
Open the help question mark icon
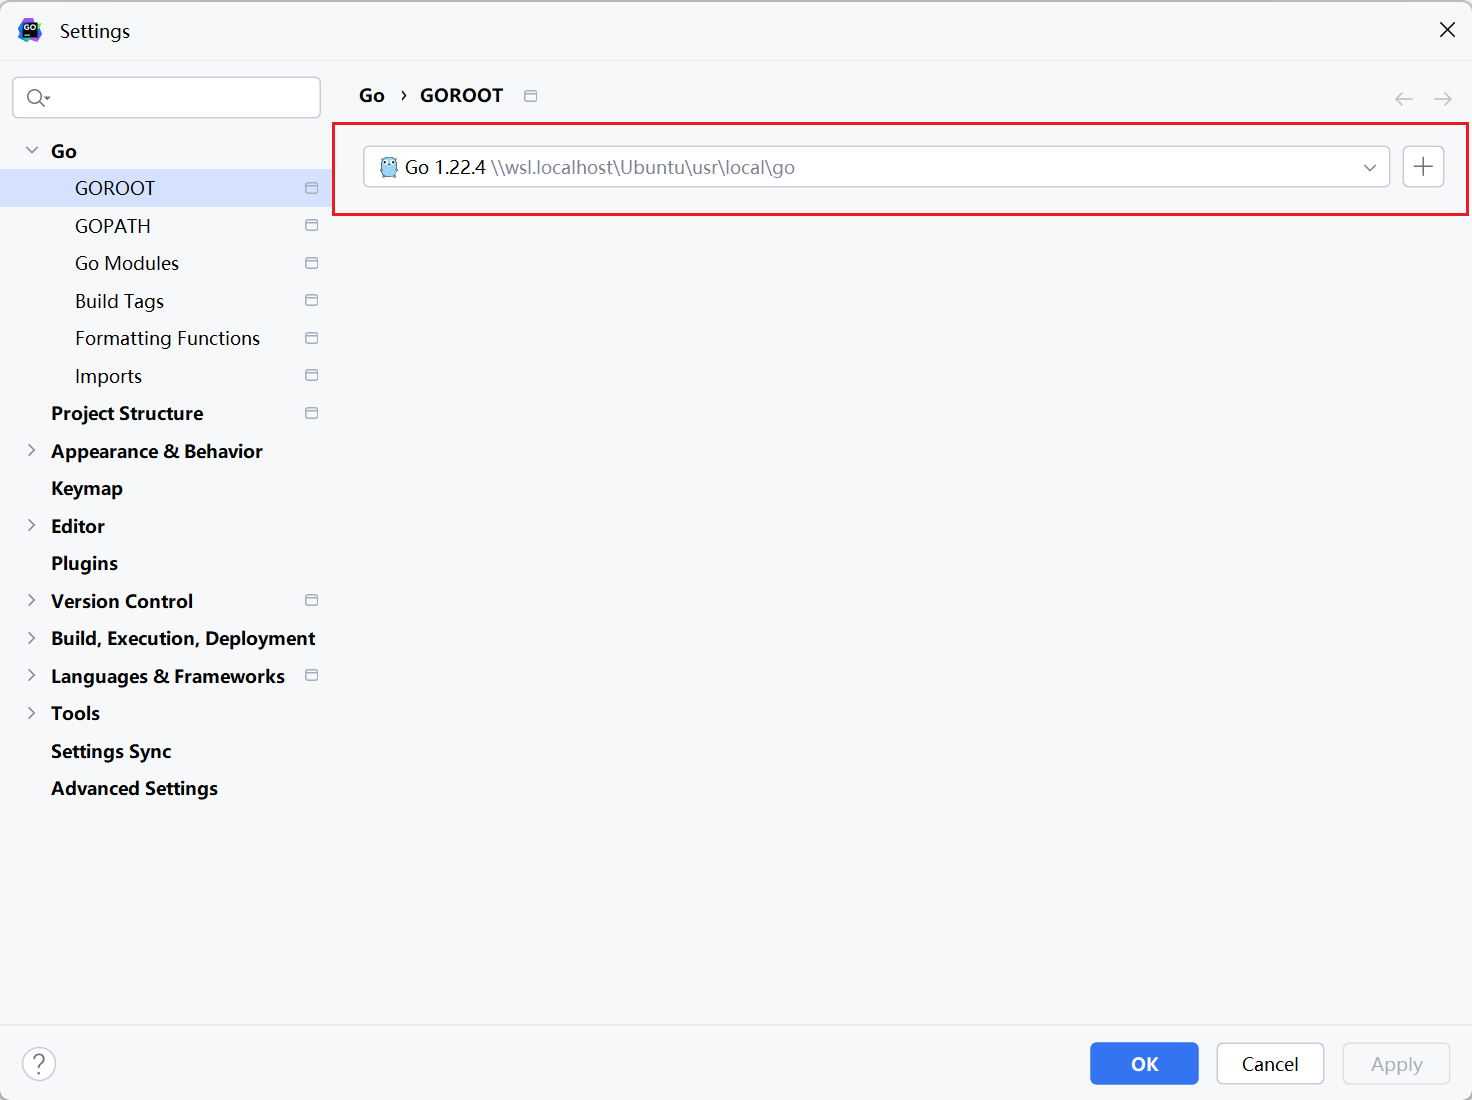(x=39, y=1063)
